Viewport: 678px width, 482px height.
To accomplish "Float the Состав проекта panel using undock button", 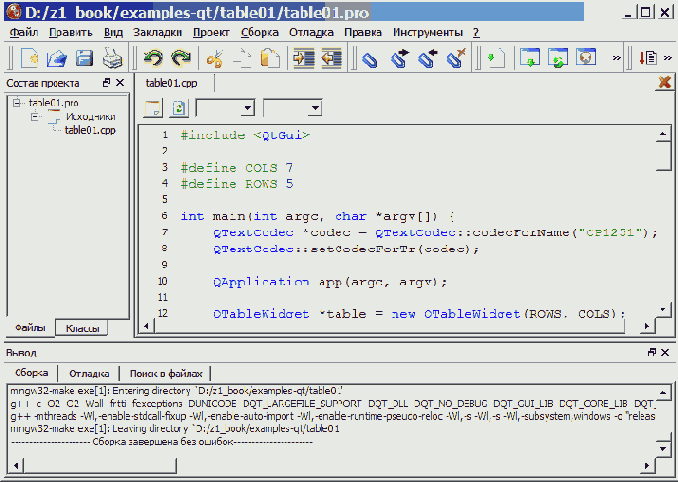I will (x=107, y=83).
